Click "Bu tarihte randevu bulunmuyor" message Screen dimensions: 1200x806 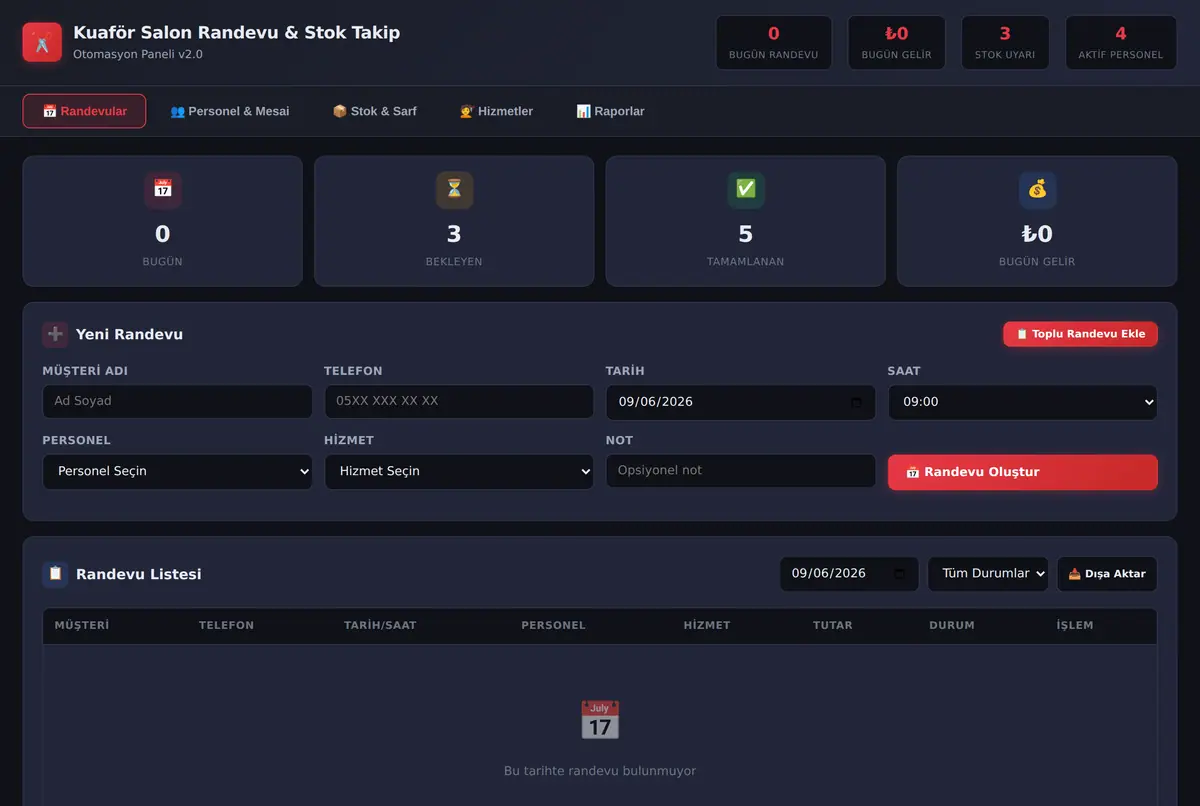tap(600, 771)
